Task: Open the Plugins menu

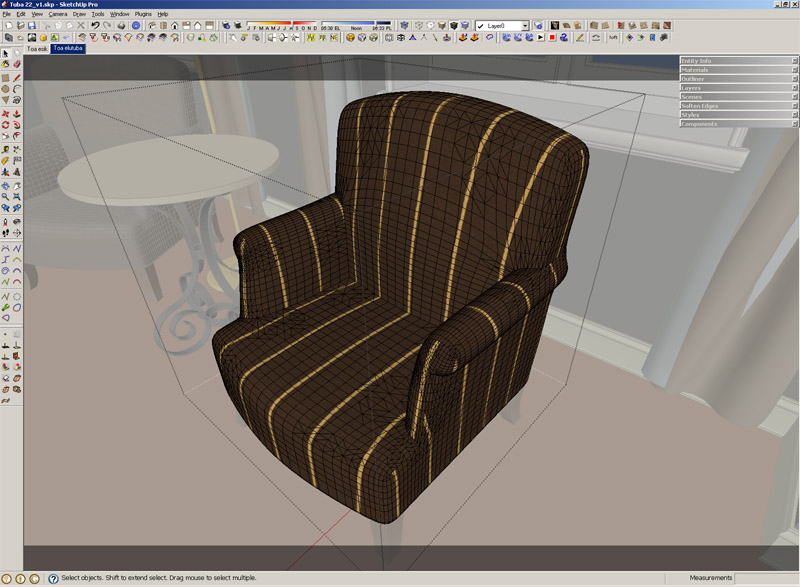Action: (142, 14)
